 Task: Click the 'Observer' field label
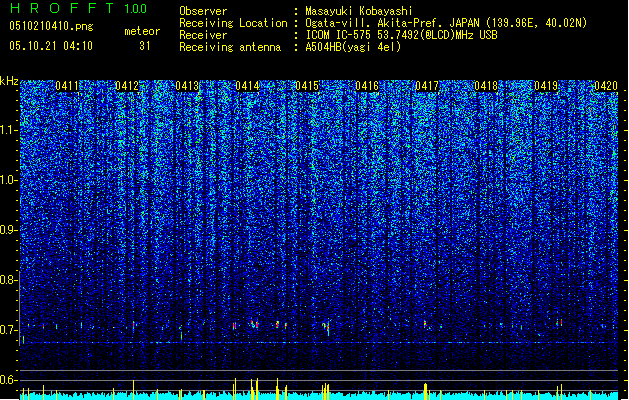click(x=203, y=11)
